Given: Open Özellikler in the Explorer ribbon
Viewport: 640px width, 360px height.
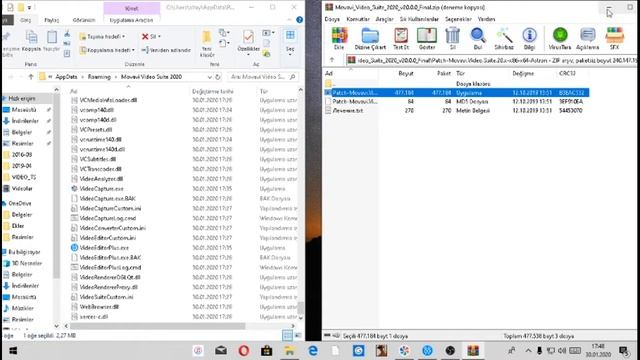Looking at the screenshot, I should [x=248, y=41].
